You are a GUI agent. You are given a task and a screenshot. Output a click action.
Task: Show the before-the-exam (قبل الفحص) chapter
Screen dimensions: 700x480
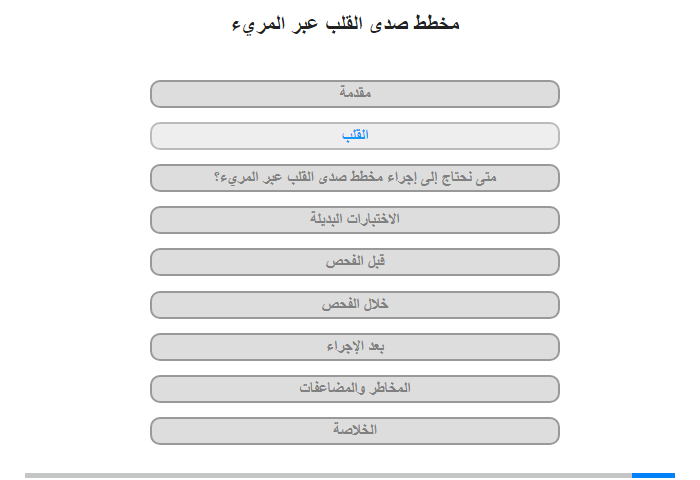pos(354,262)
